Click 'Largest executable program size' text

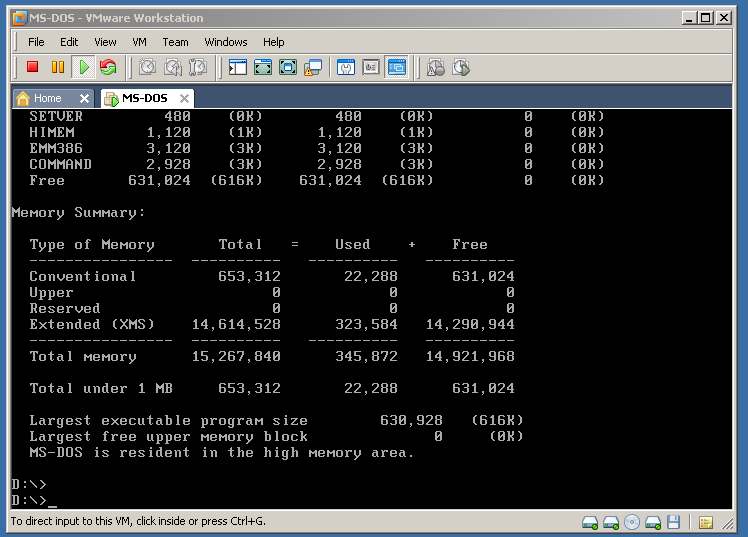pyautogui.click(x=168, y=421)
